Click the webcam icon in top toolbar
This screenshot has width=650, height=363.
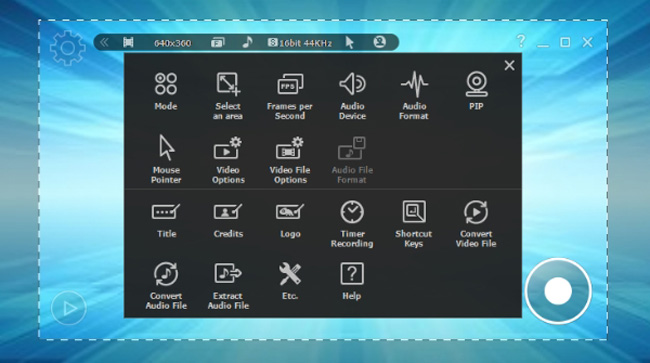pos(379,42)
